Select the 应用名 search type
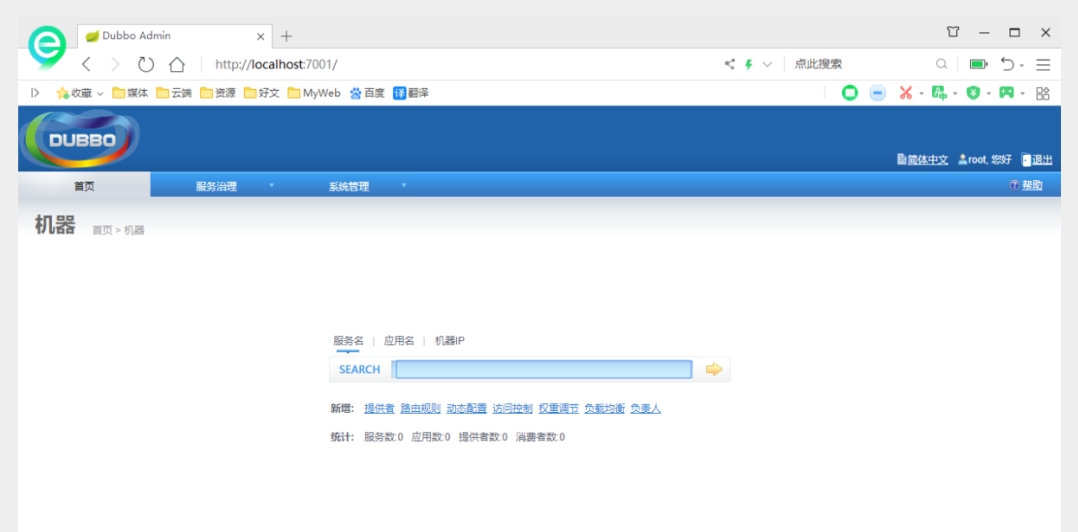 399,341
